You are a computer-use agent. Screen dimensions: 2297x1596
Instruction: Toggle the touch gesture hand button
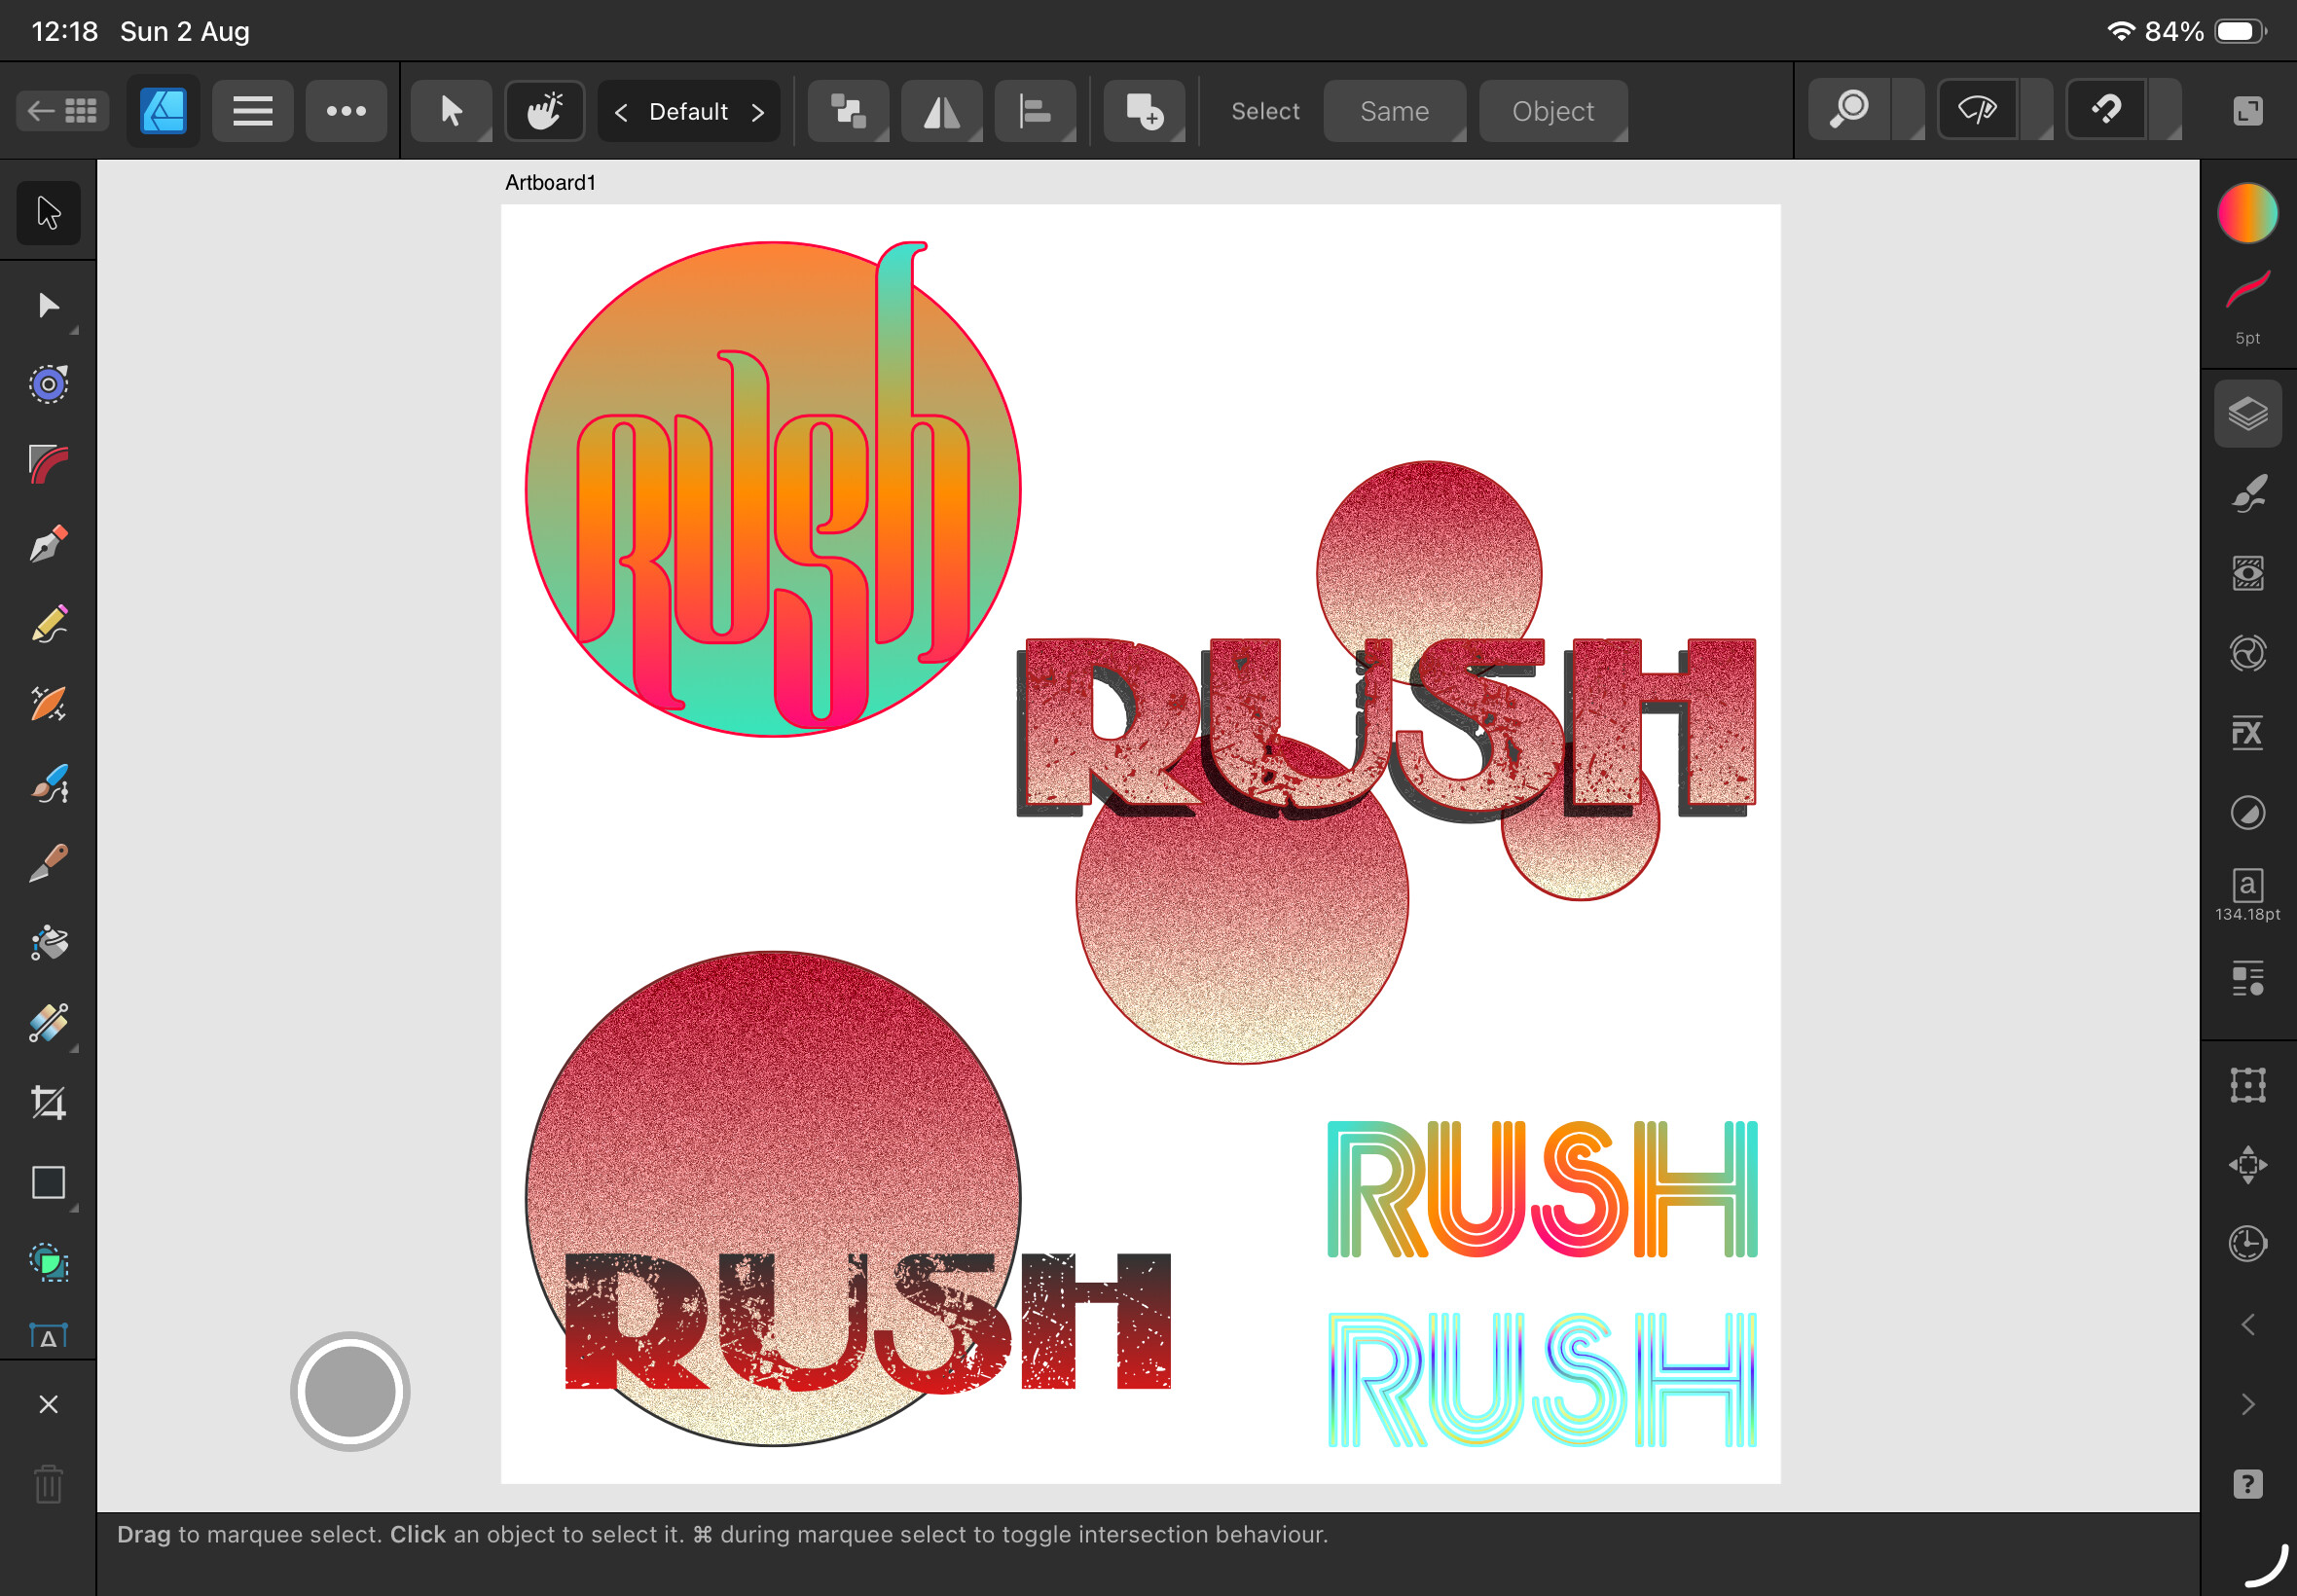545,110
